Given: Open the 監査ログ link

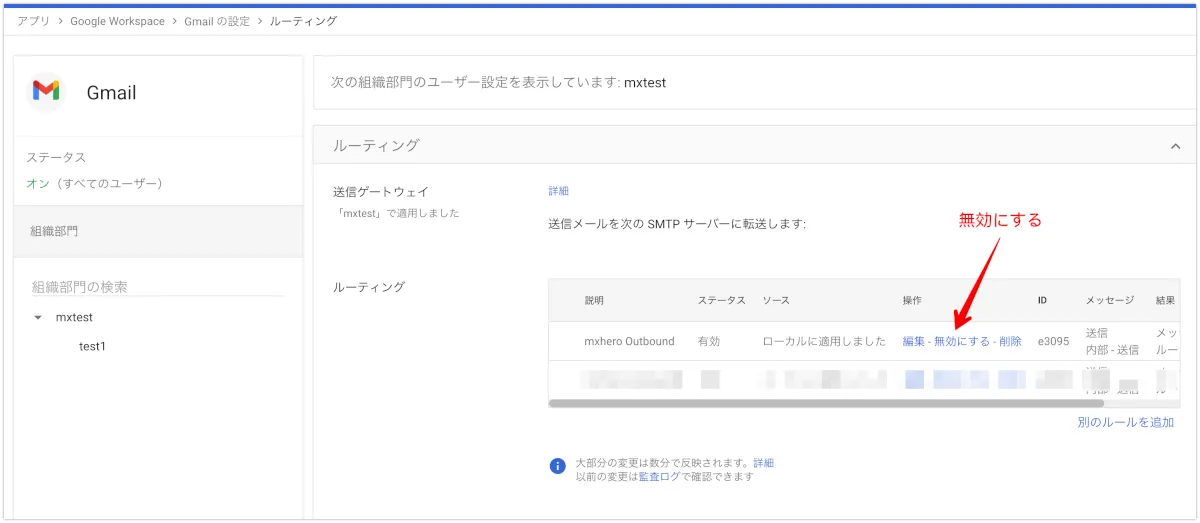Looking at the screenshot, I should pyautogui.click(x=659, y=477).
